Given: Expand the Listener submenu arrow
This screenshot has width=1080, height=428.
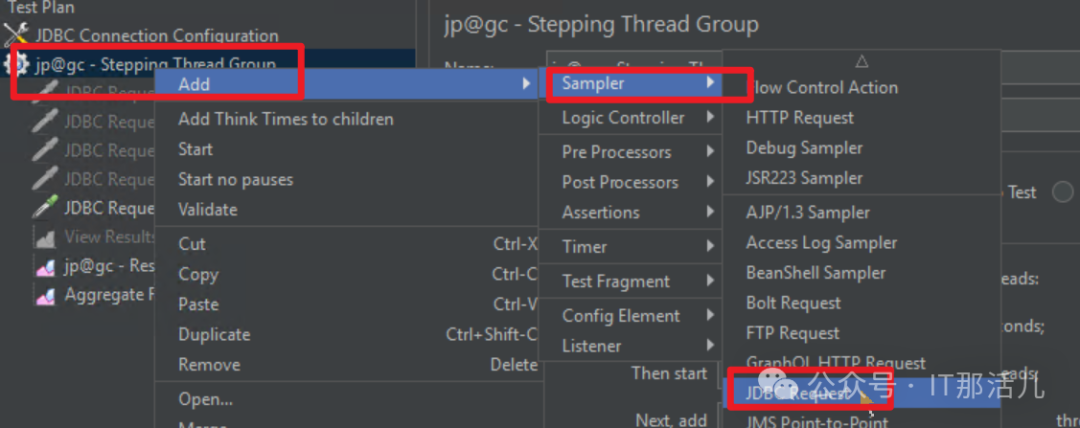Looking at the screenshot, I should pos(710,346).
